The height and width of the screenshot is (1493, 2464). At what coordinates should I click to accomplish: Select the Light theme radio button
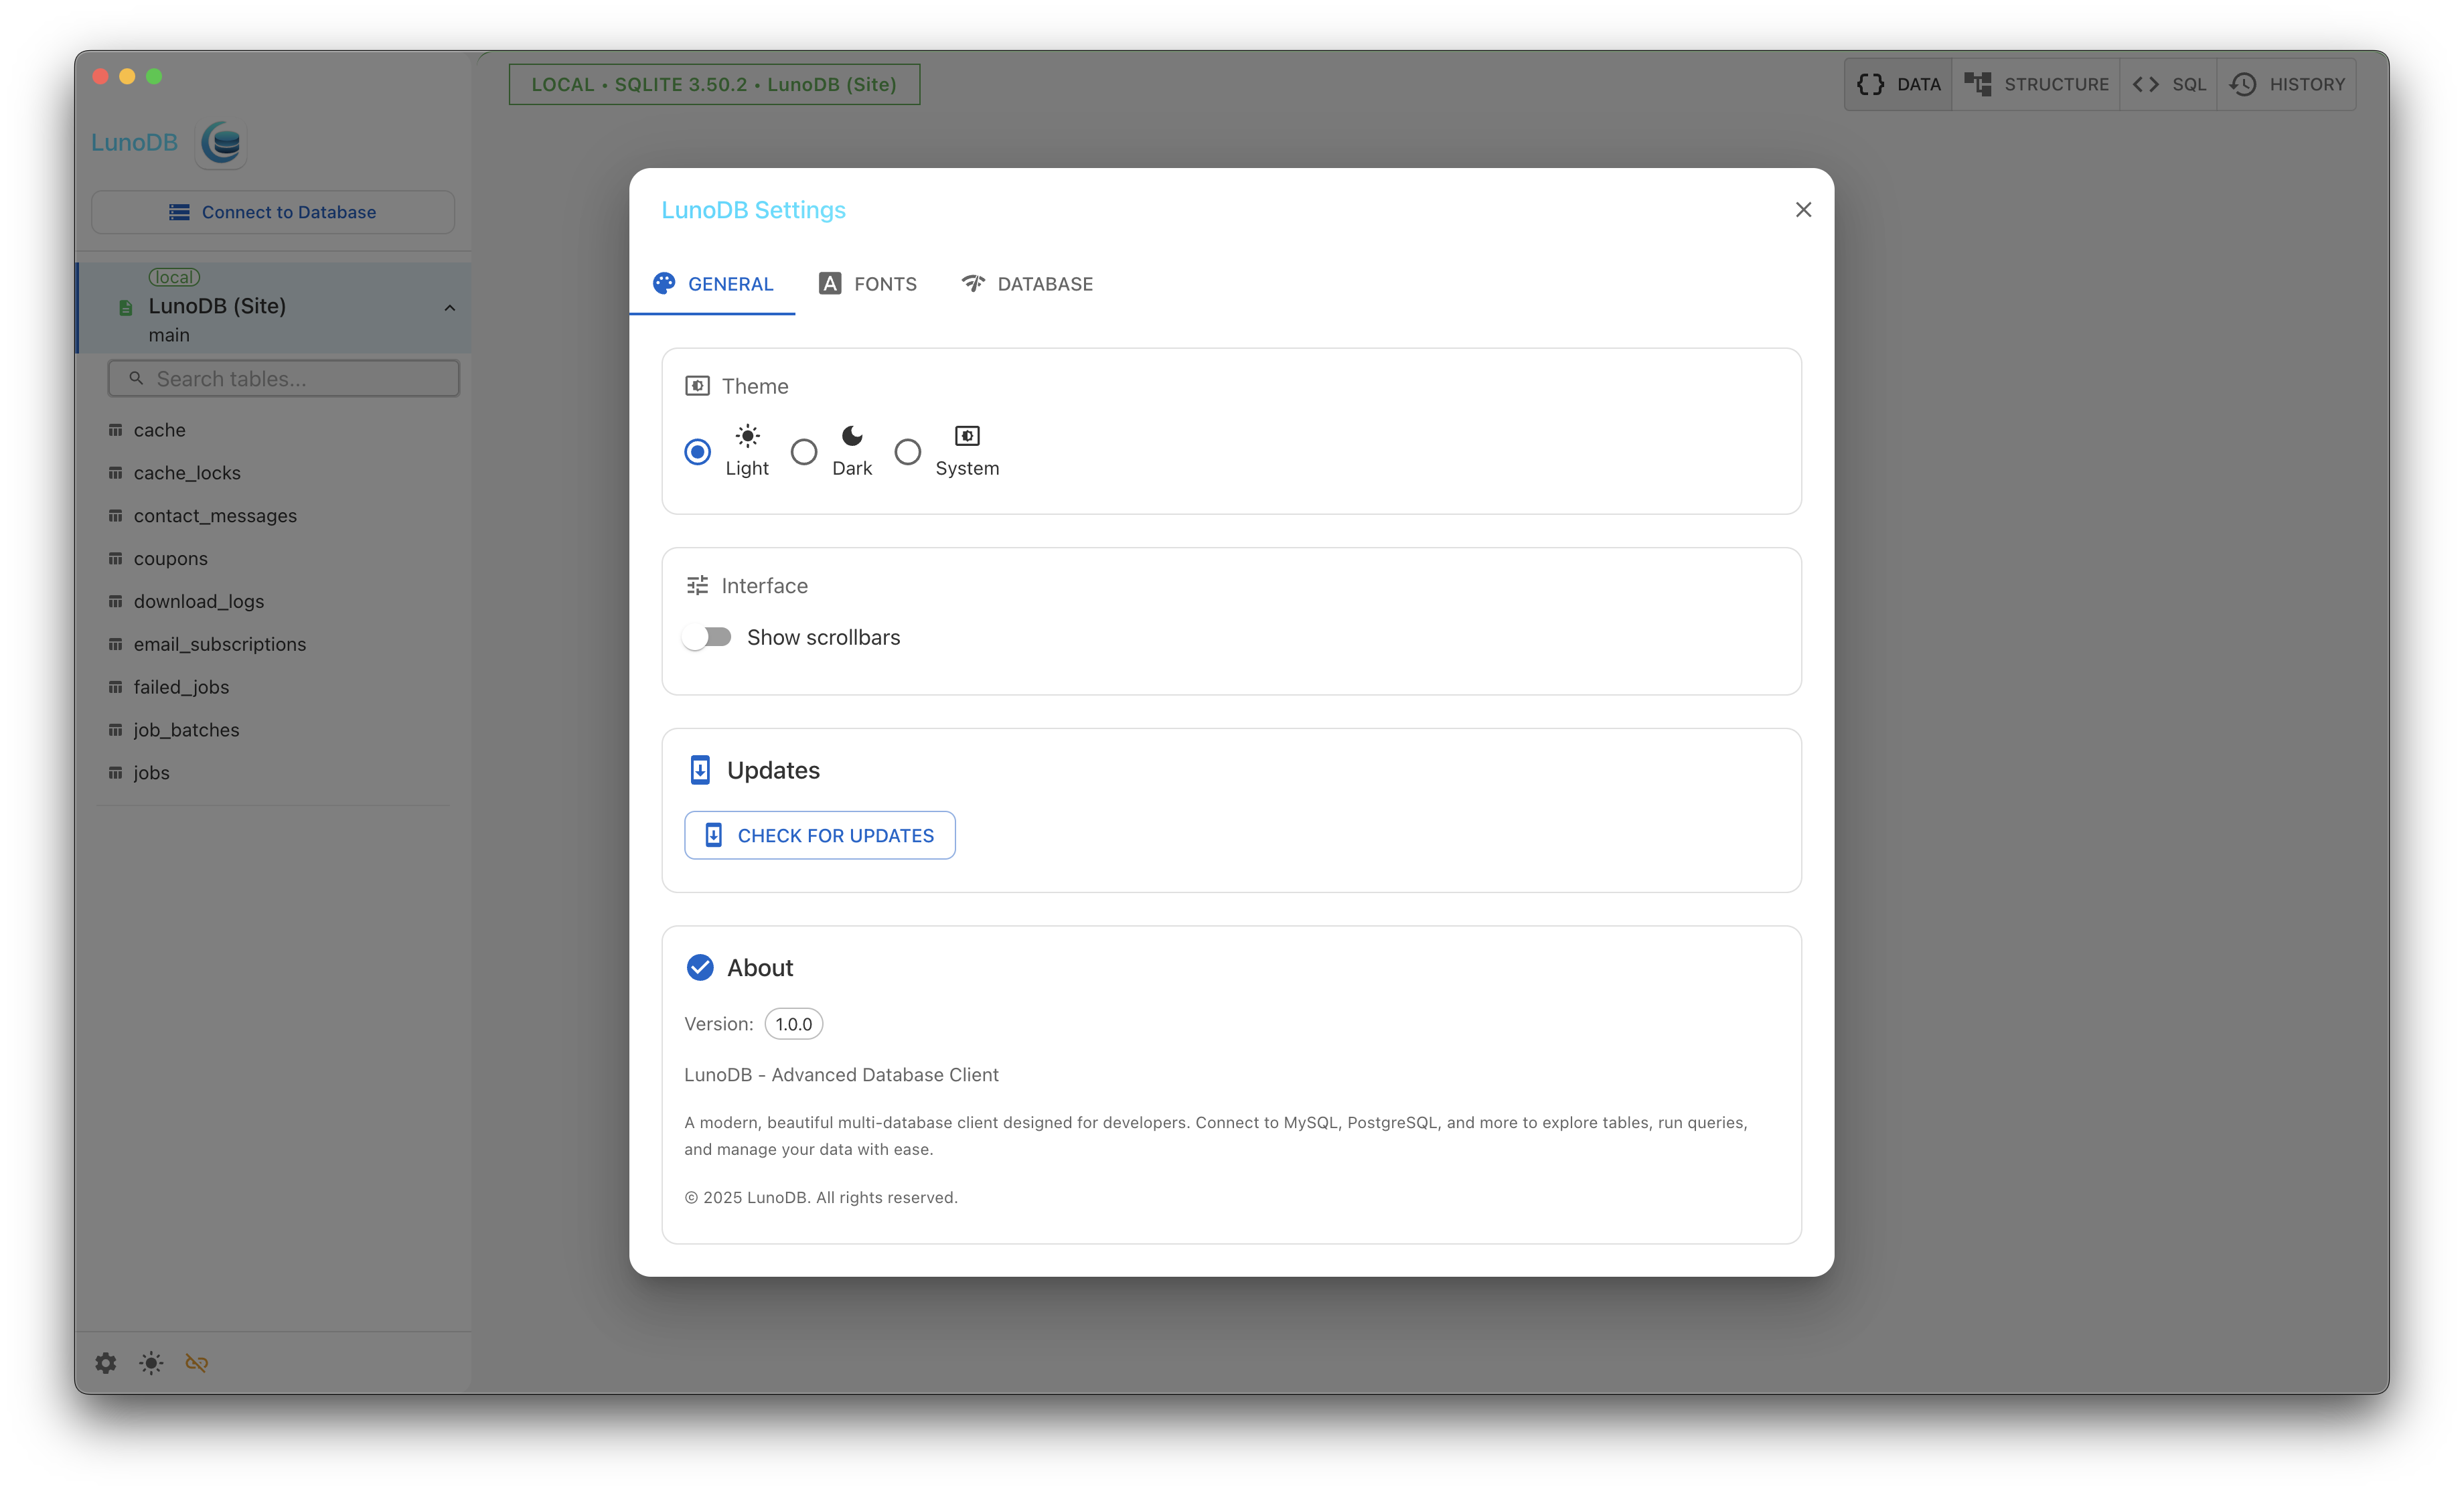click(x=698, y=452)
